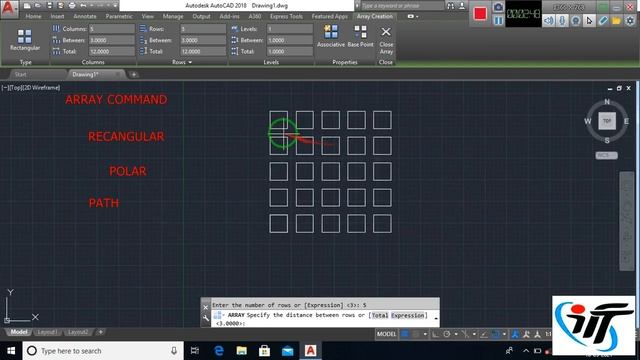
Task: Click the Base Point button
Action: coord(360,36)
